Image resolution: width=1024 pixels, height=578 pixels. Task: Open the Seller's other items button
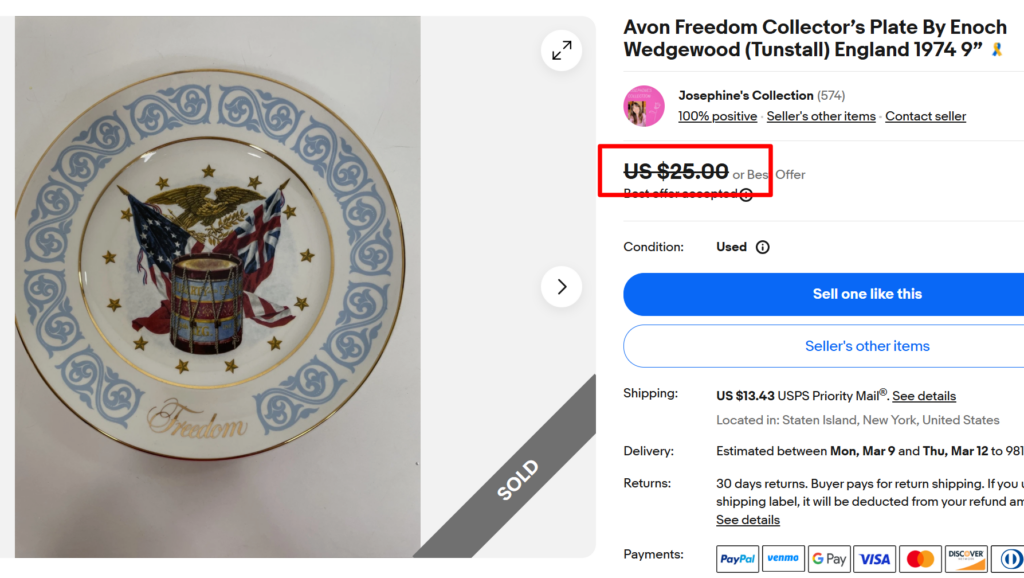click(868, 346)
